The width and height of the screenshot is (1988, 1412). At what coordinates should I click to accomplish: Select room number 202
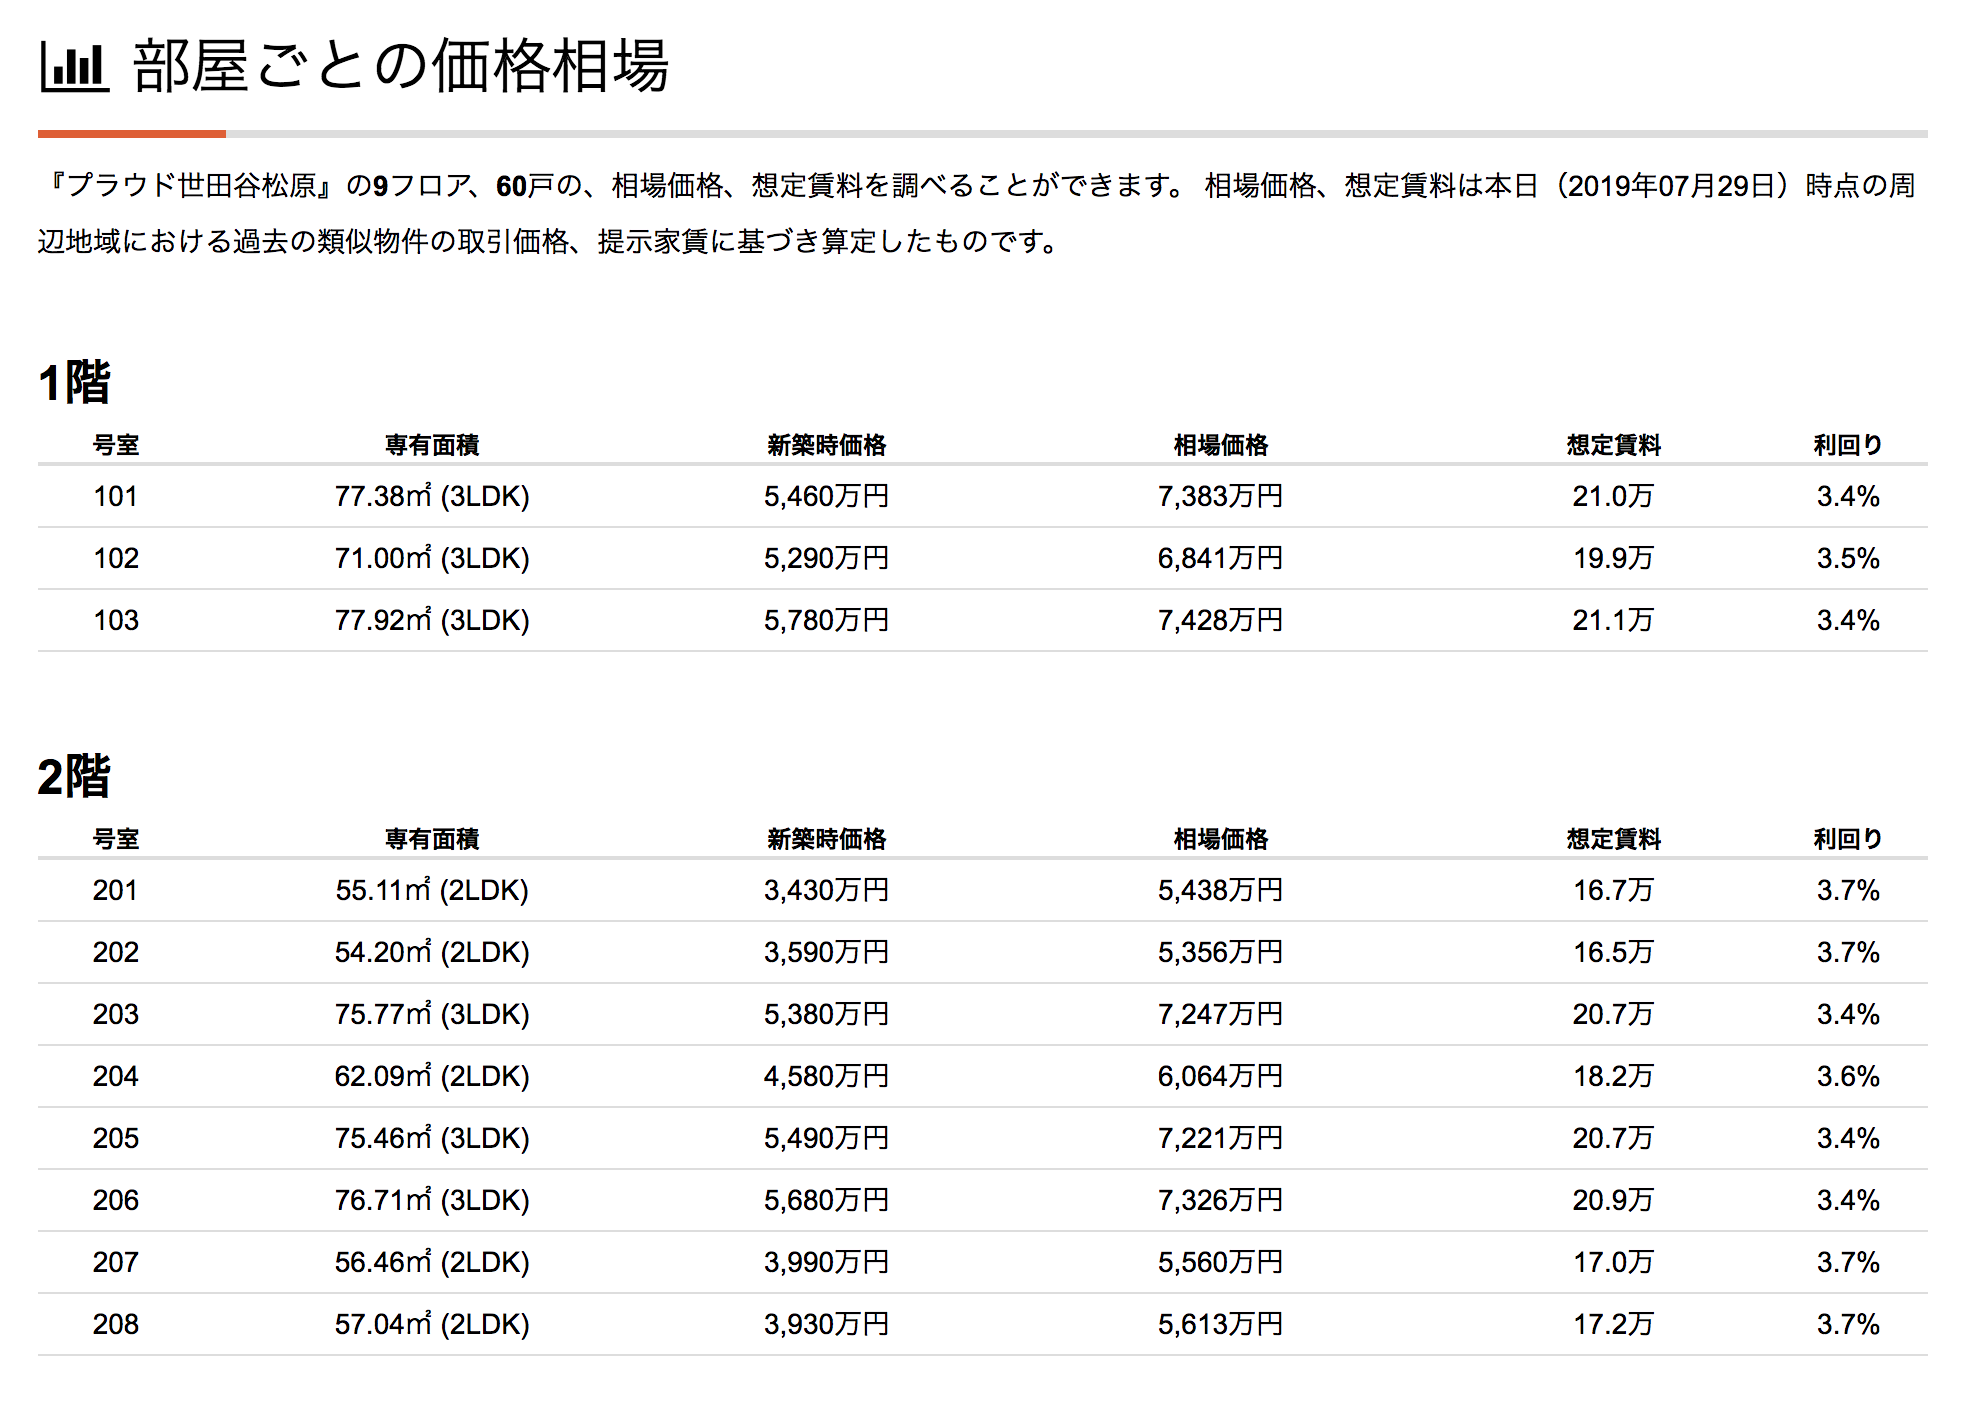[x=115, y=952]
